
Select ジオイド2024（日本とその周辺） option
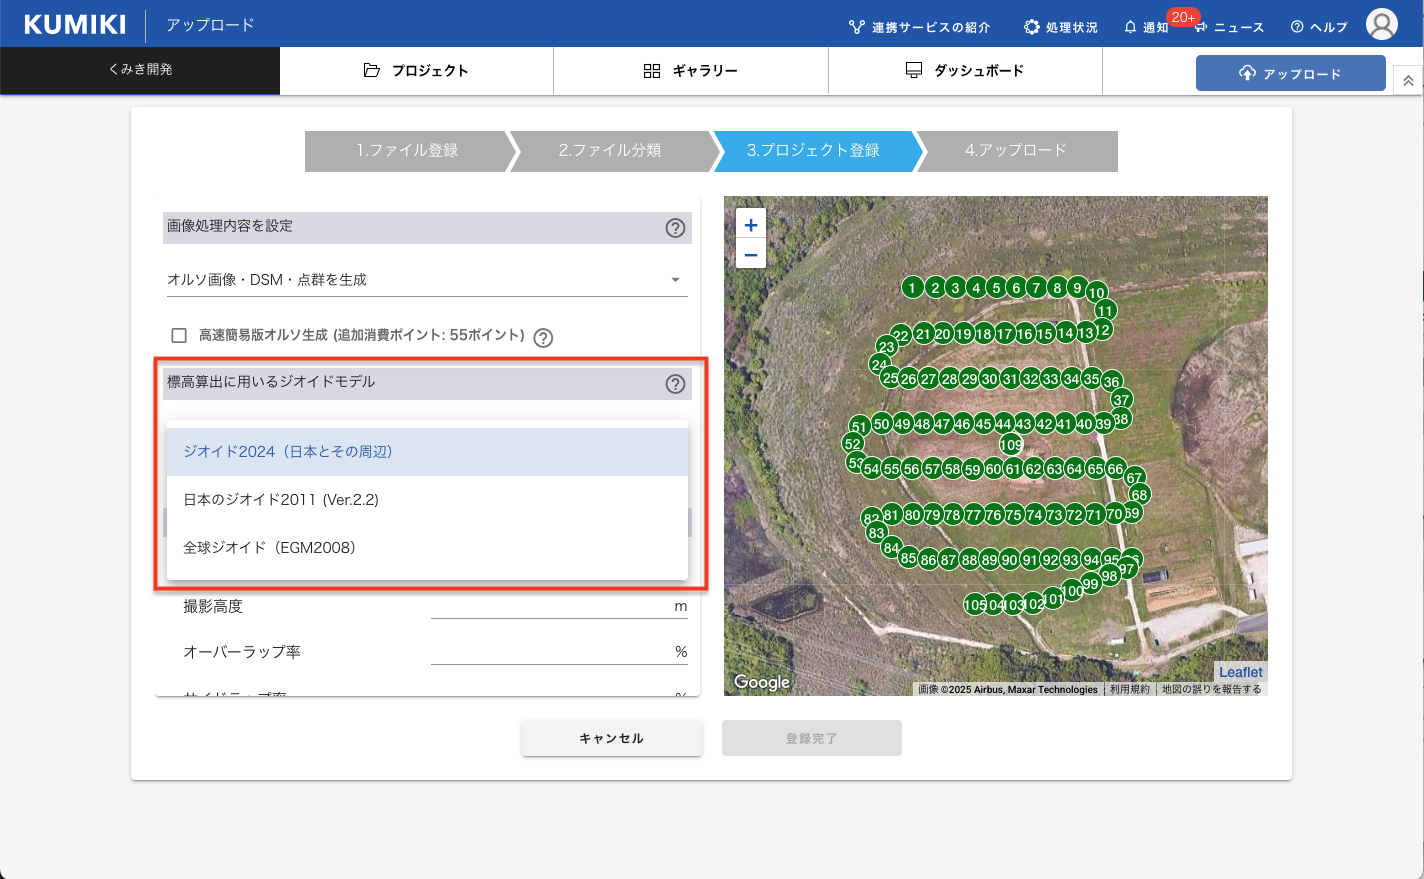tap(427, 452)
